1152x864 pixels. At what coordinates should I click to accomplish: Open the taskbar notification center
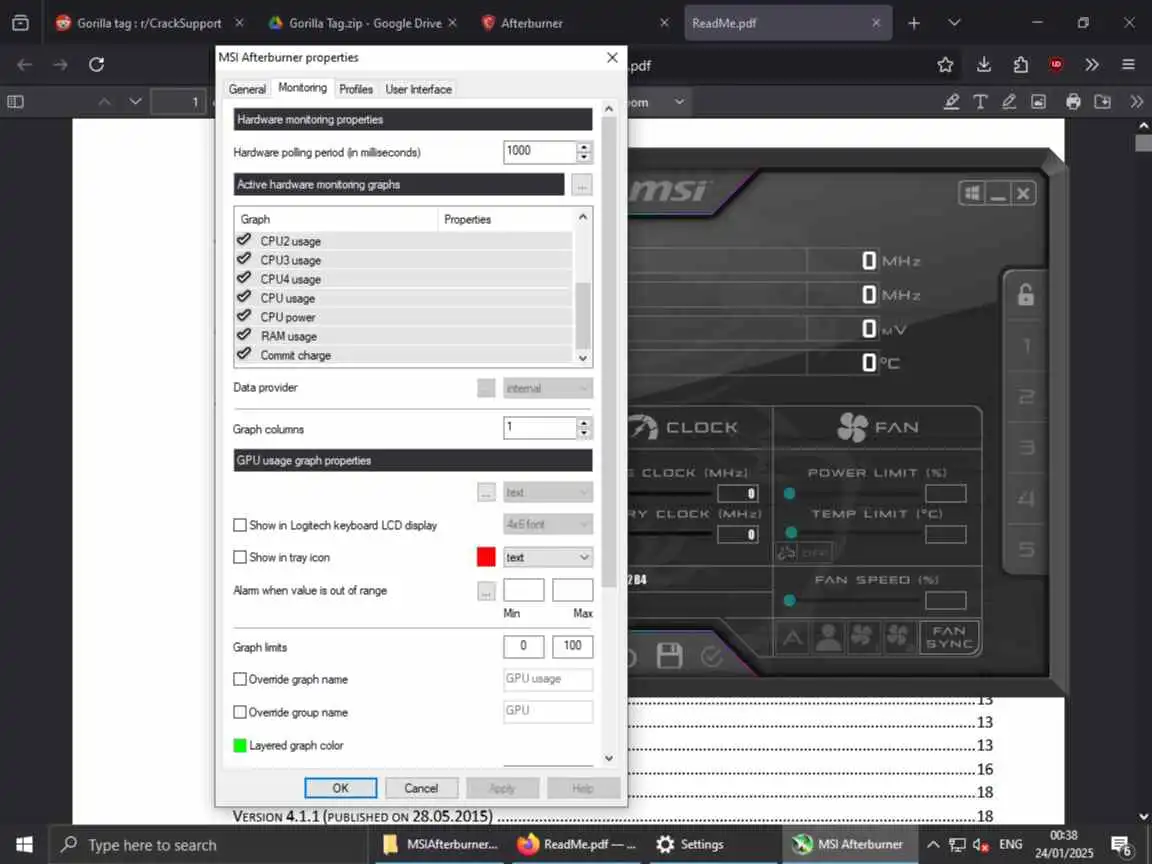pyautogui.click(x=1120, y=846)
